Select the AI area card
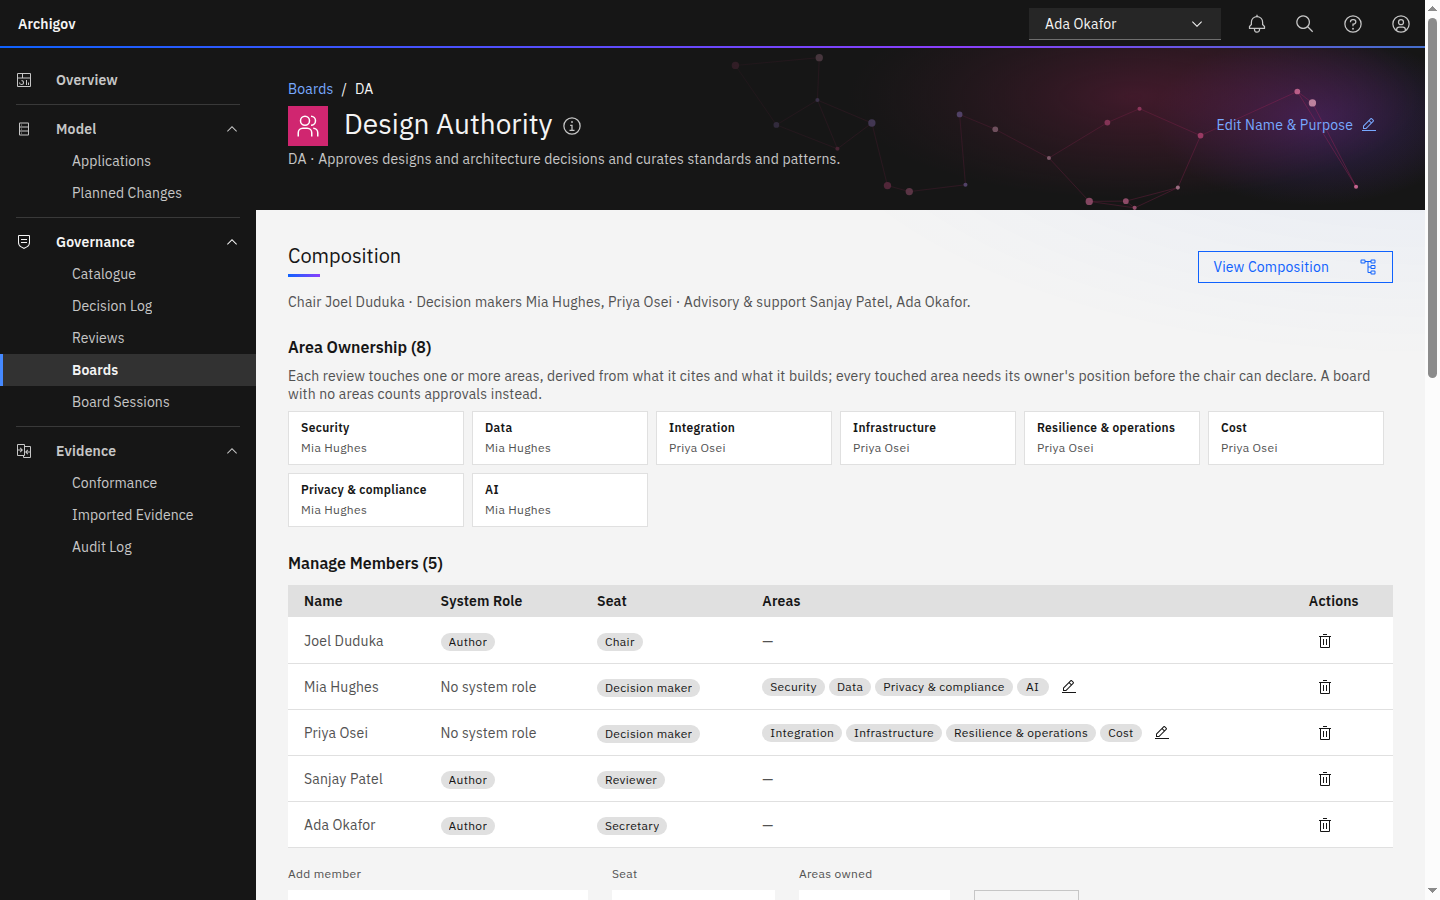1440x900 pixels. (x=560, y=500)
